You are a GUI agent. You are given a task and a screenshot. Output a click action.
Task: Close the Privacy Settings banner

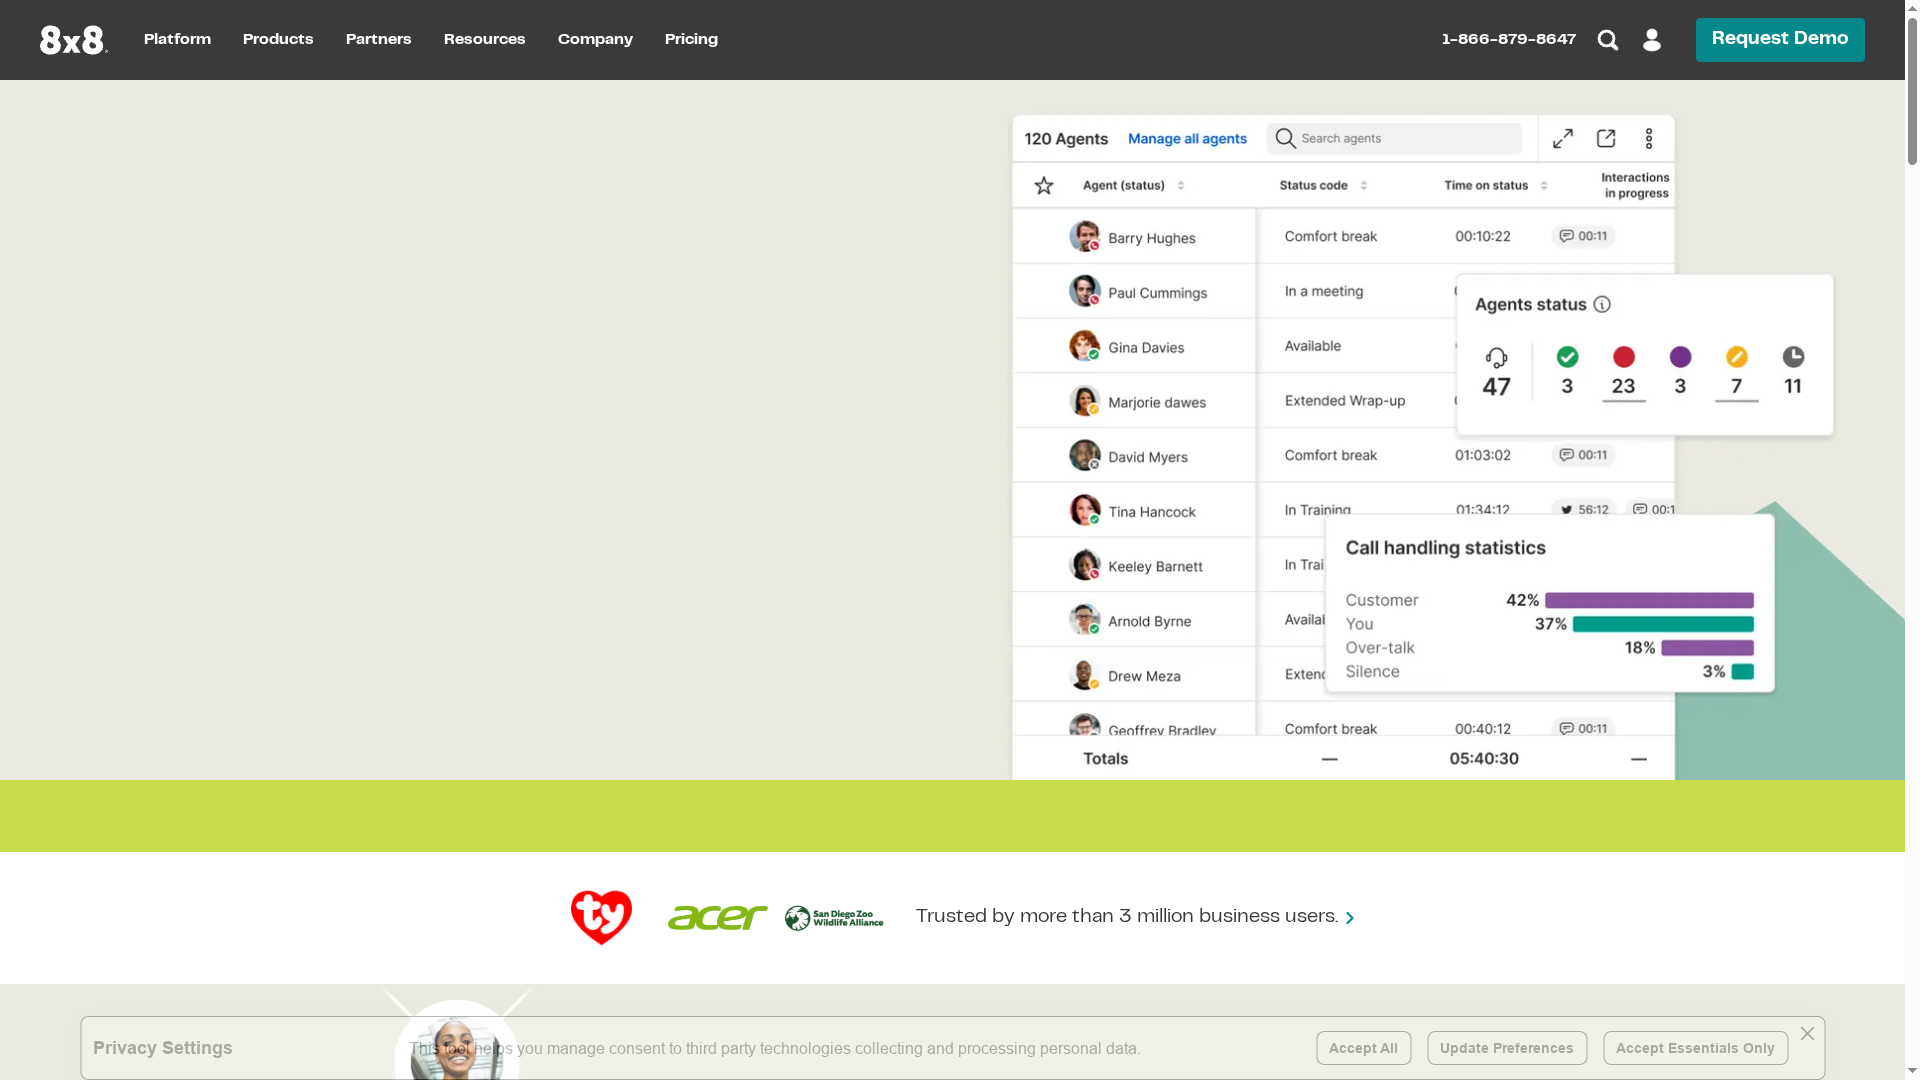1807,1034
